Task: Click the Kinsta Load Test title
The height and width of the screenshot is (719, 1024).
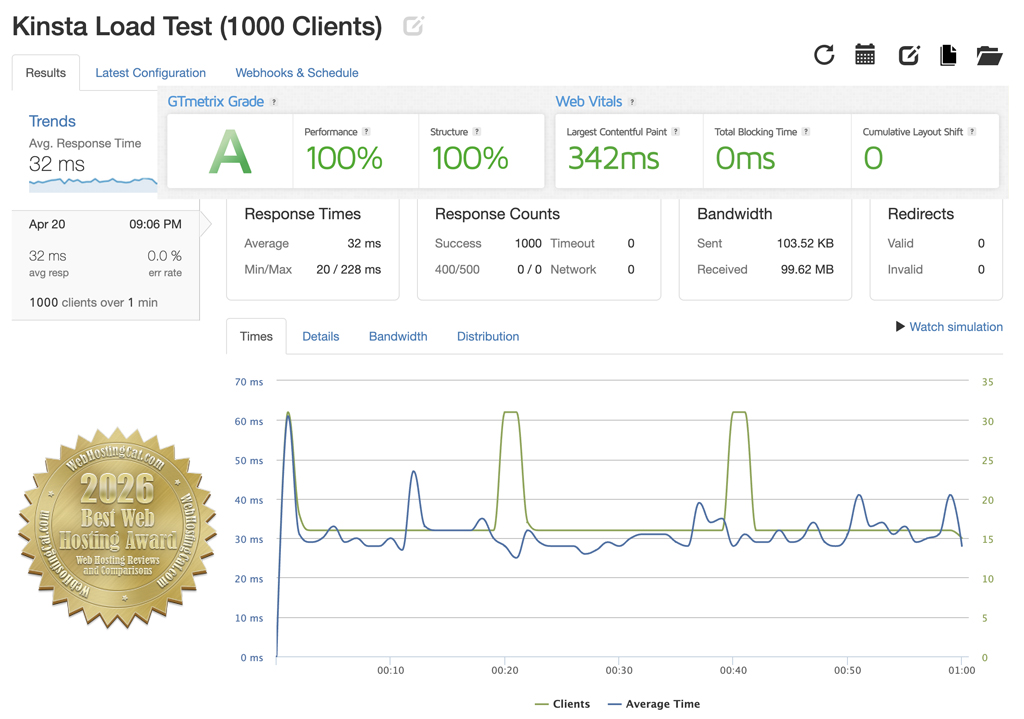Action: coord(197,27)
